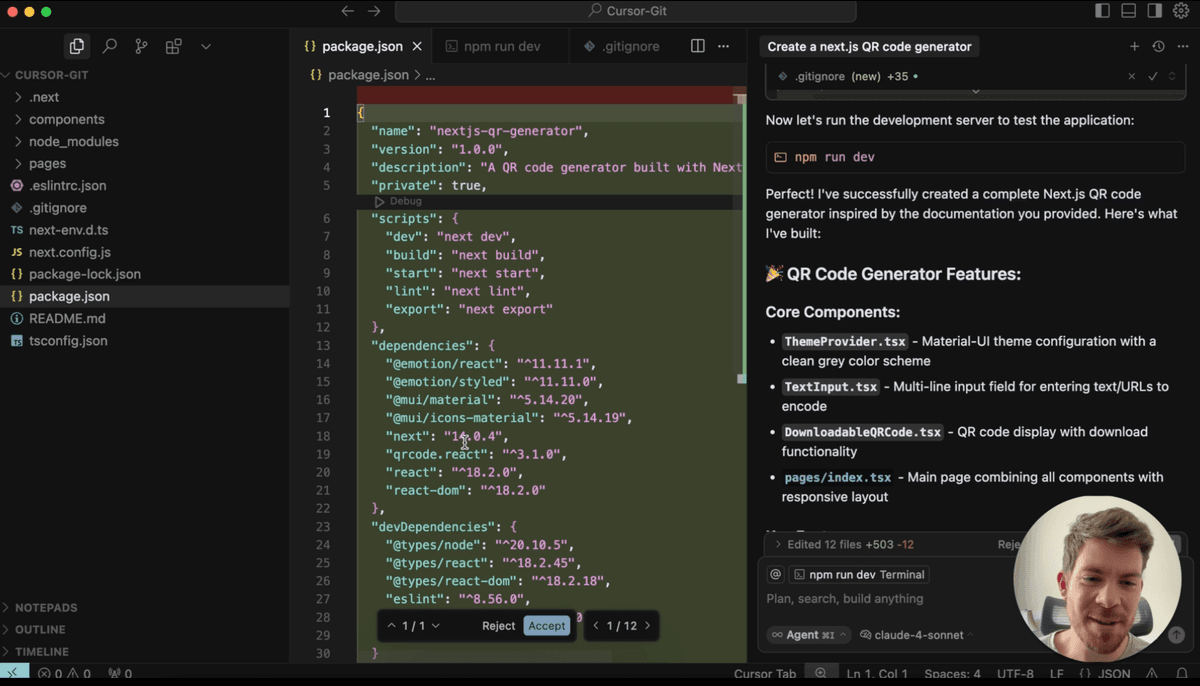Open the Agent mode dropdown in chat

pyautogui.click(x=807, y=634)
